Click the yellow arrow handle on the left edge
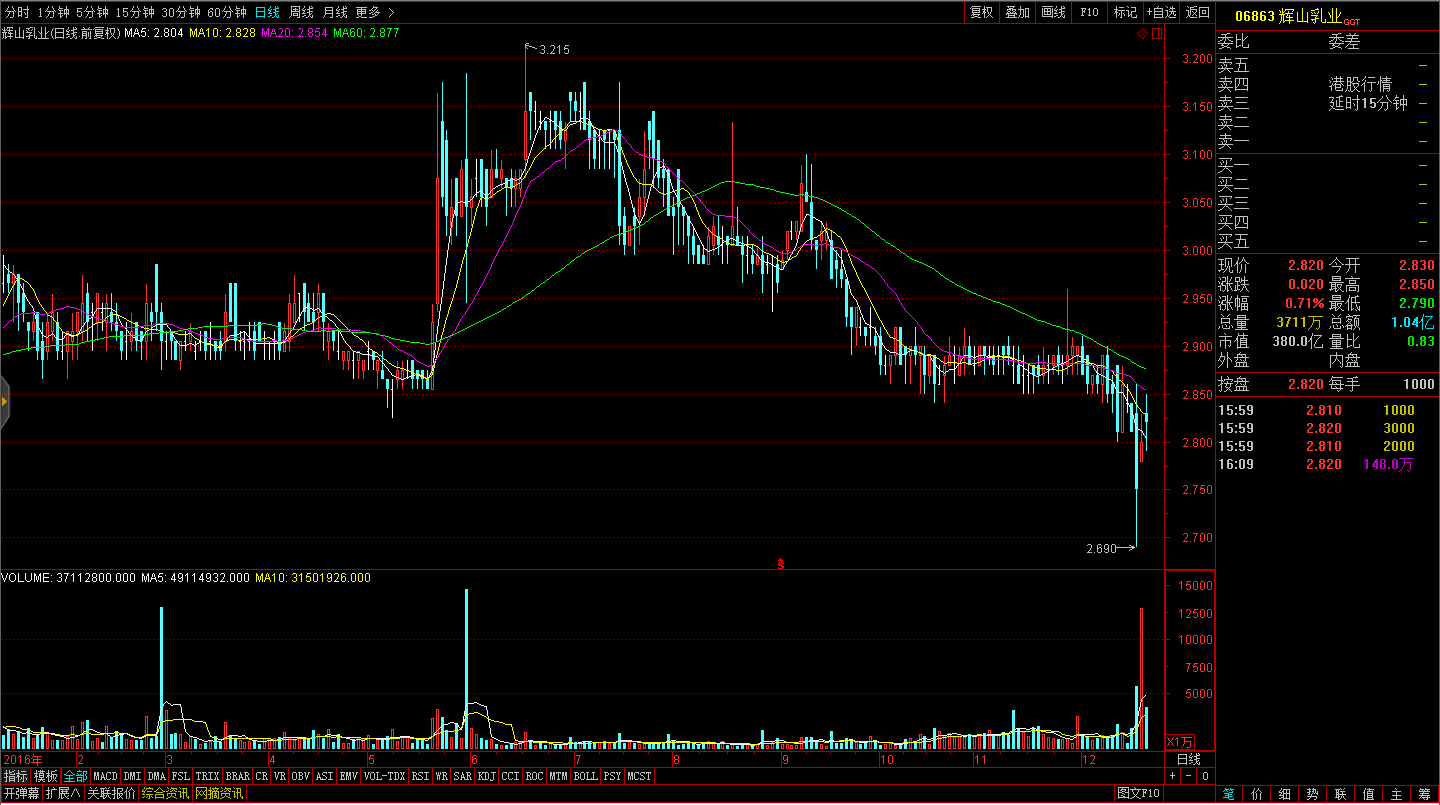The height and width of the screenshot is (805, 1440). coord(4,401)
